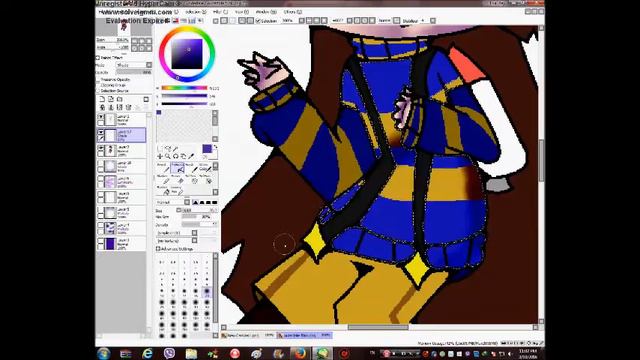Pick the Eyedropper color picker tool

pyautogui.click(x=191, y=156)
